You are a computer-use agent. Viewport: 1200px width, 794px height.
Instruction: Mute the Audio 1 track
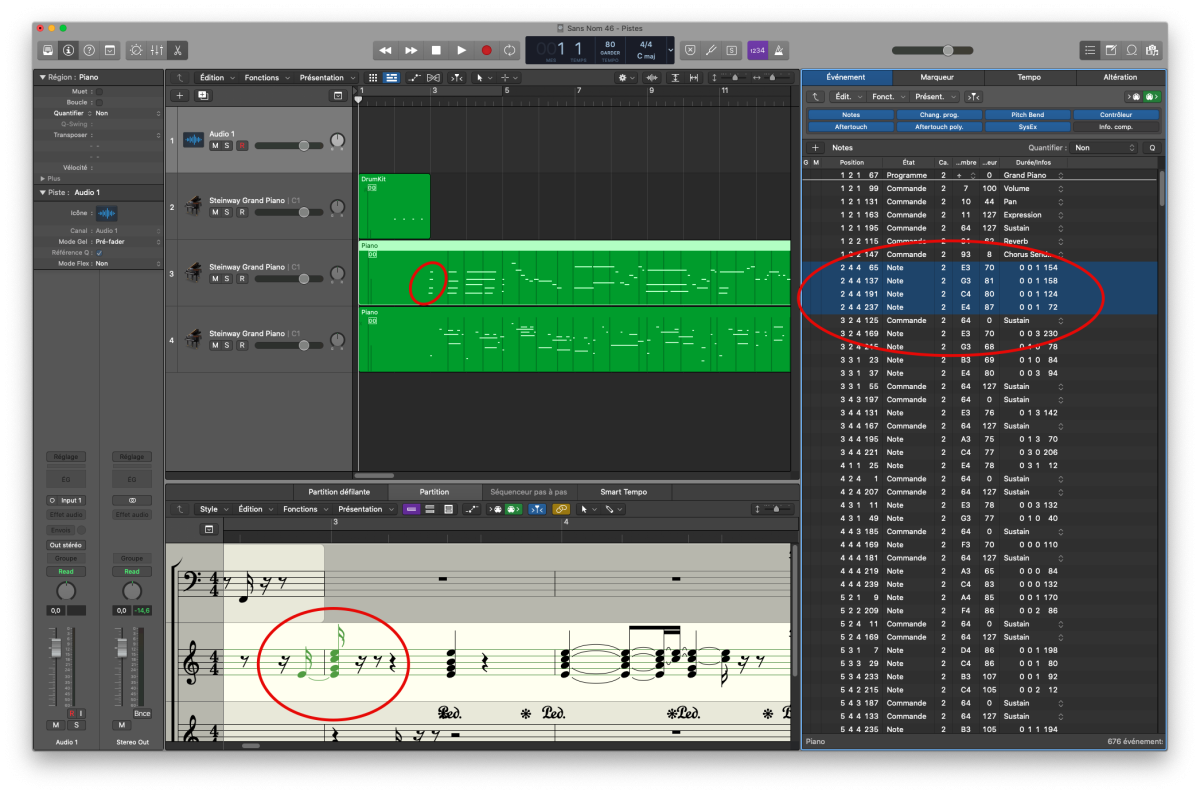point(215,146)
